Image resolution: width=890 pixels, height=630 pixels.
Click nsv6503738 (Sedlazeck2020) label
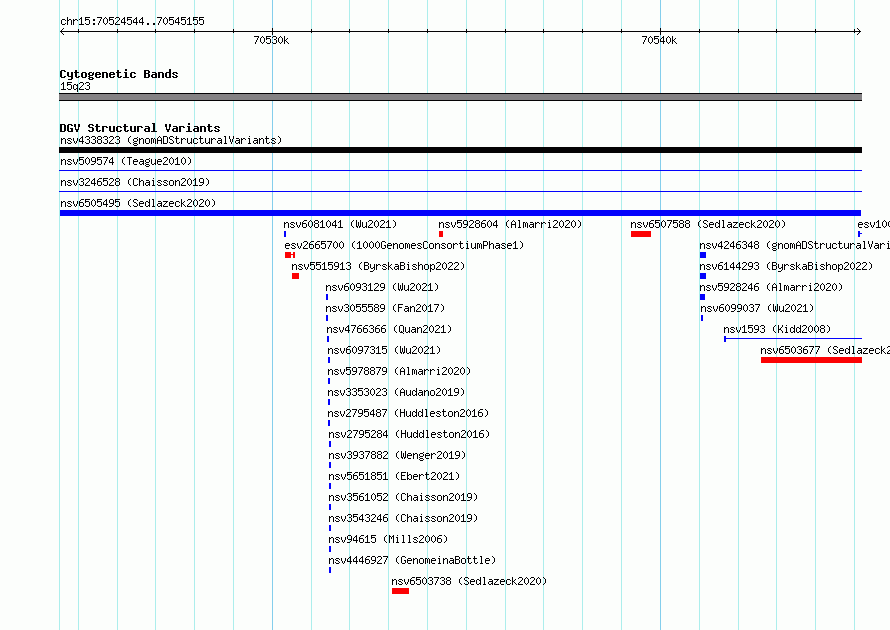[x=469, y=581]
